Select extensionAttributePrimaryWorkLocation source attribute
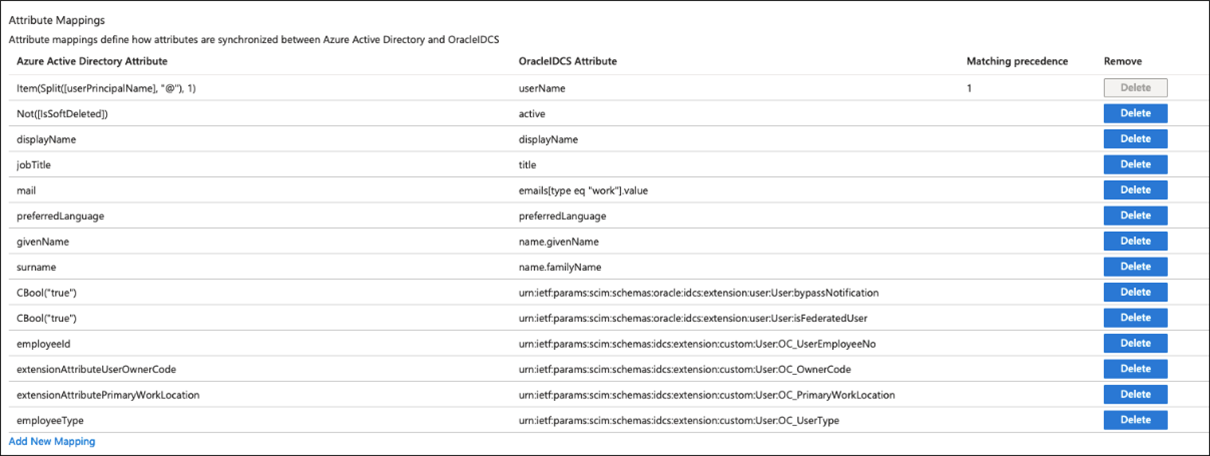Image resolution: width=1210 pixels, height=456 pixels. coord(108,395)
